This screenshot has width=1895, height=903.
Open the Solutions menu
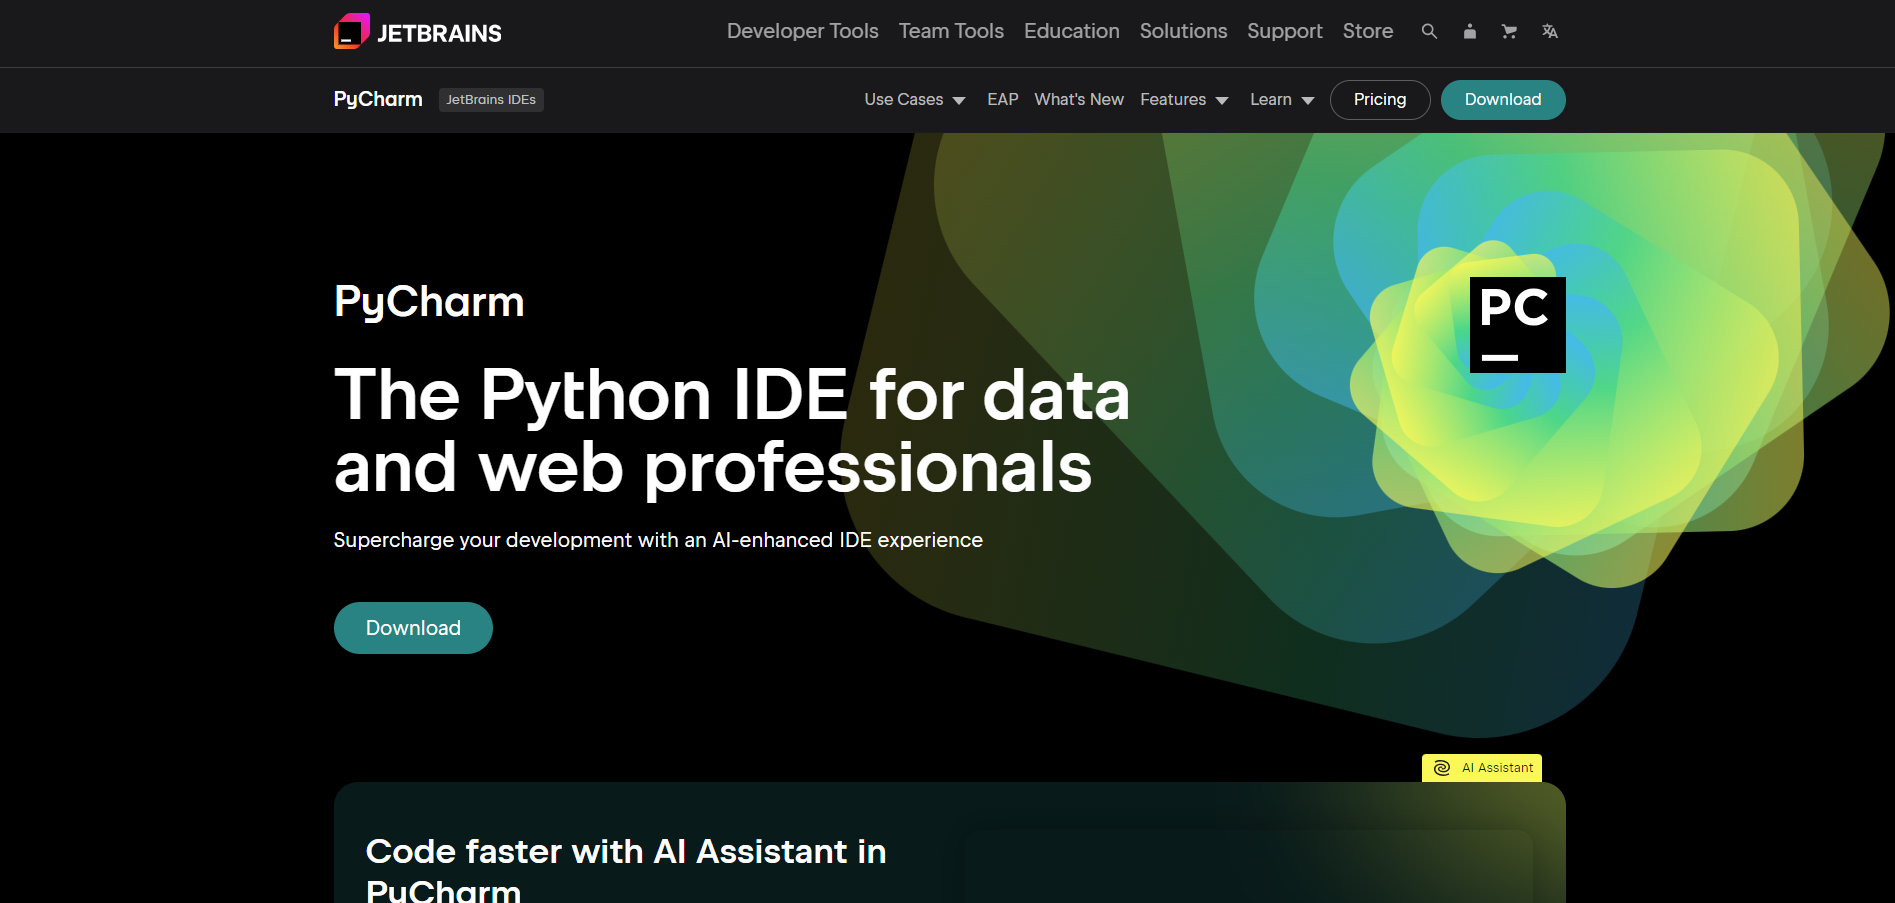pos(1183,31)
